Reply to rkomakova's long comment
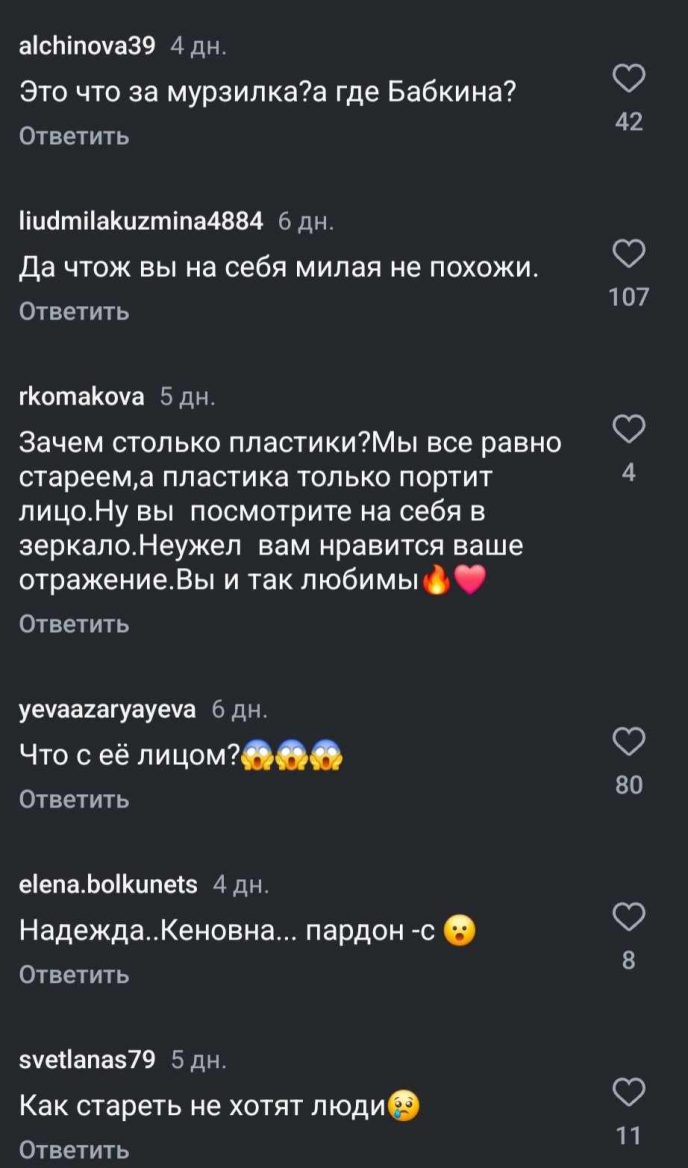688x1168 pixels. click(74, 624)
